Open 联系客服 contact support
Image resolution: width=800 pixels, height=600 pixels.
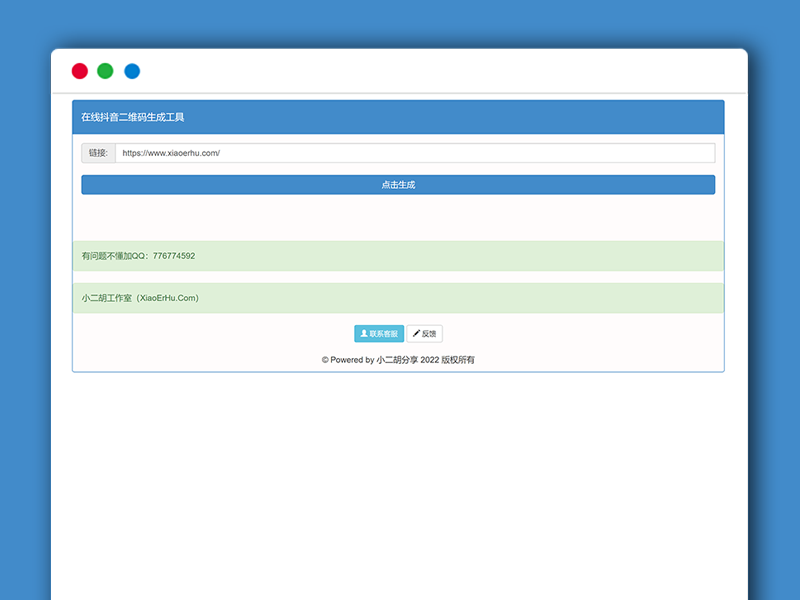click(379, 334)
